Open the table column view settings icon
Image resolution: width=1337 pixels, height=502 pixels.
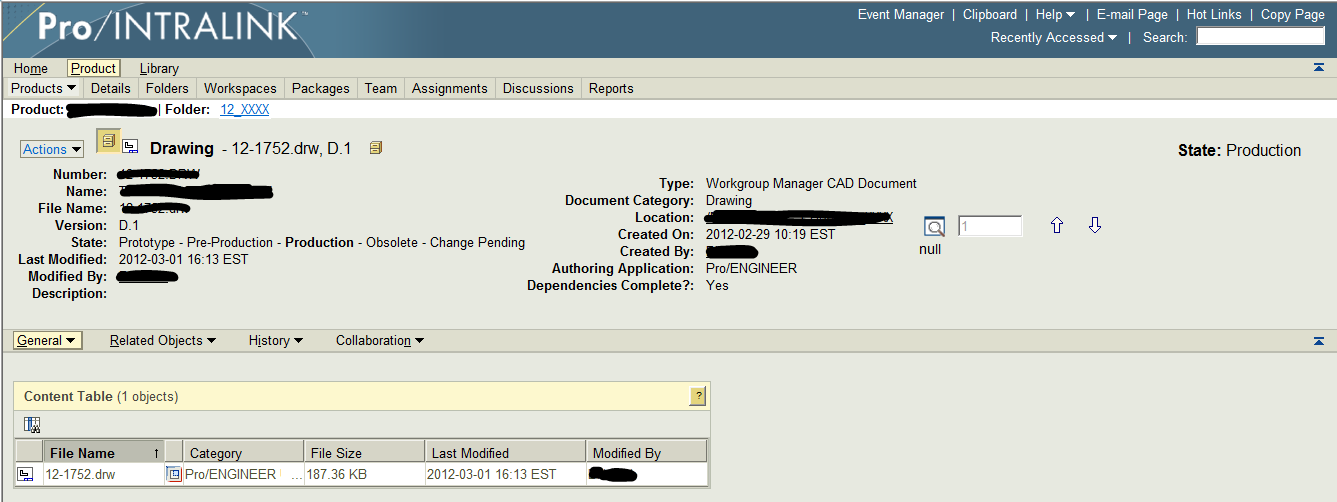32,425
